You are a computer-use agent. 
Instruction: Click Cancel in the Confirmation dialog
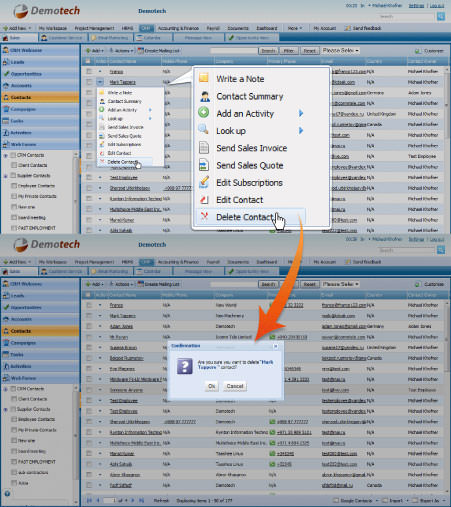click(235, 386)
